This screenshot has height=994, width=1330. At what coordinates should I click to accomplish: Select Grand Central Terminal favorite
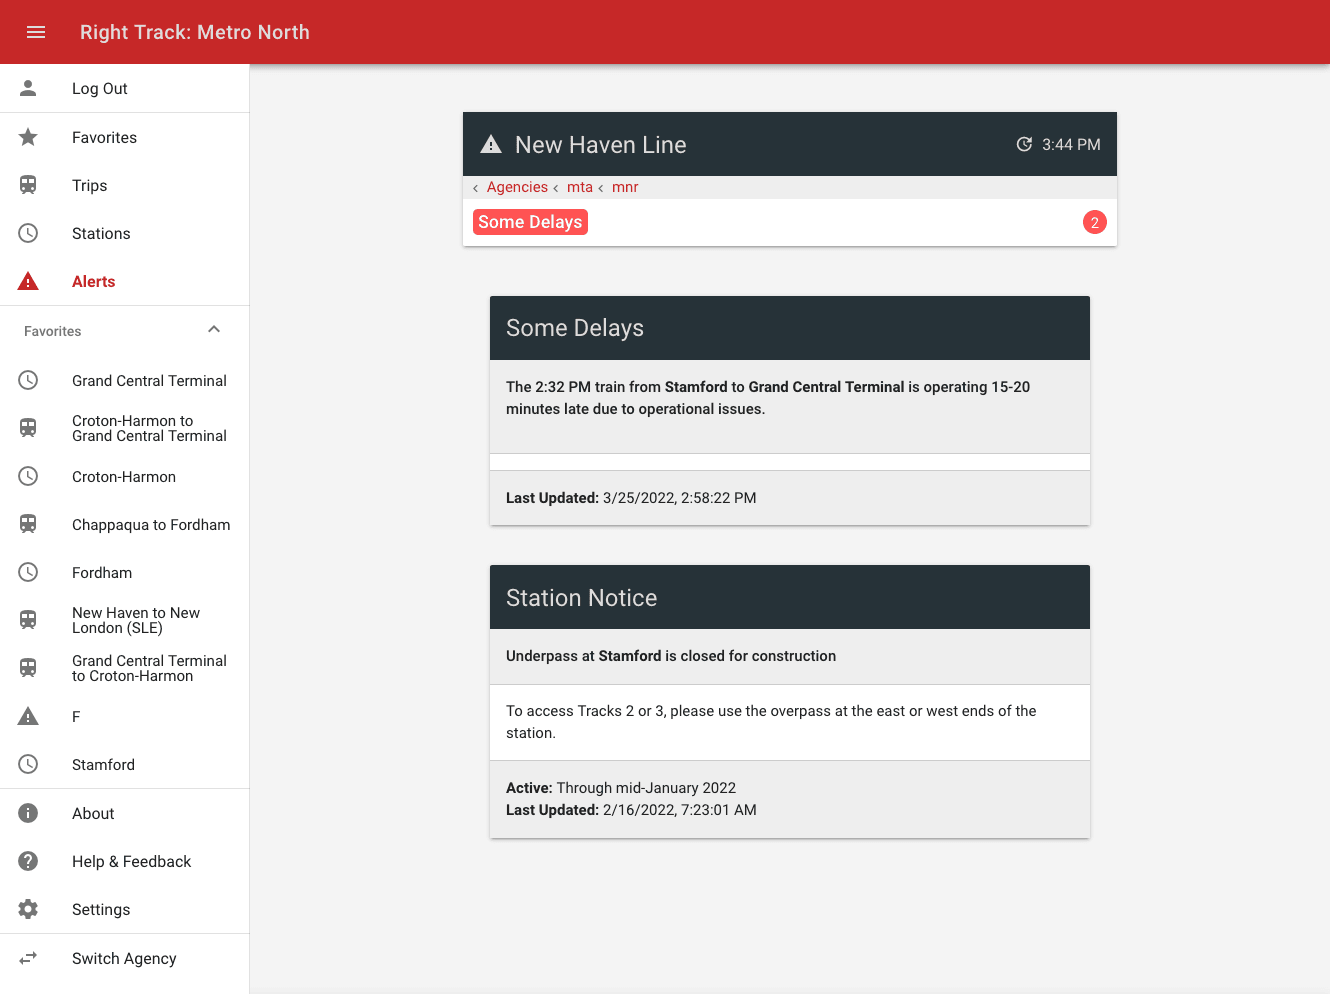tap(149, 380)
